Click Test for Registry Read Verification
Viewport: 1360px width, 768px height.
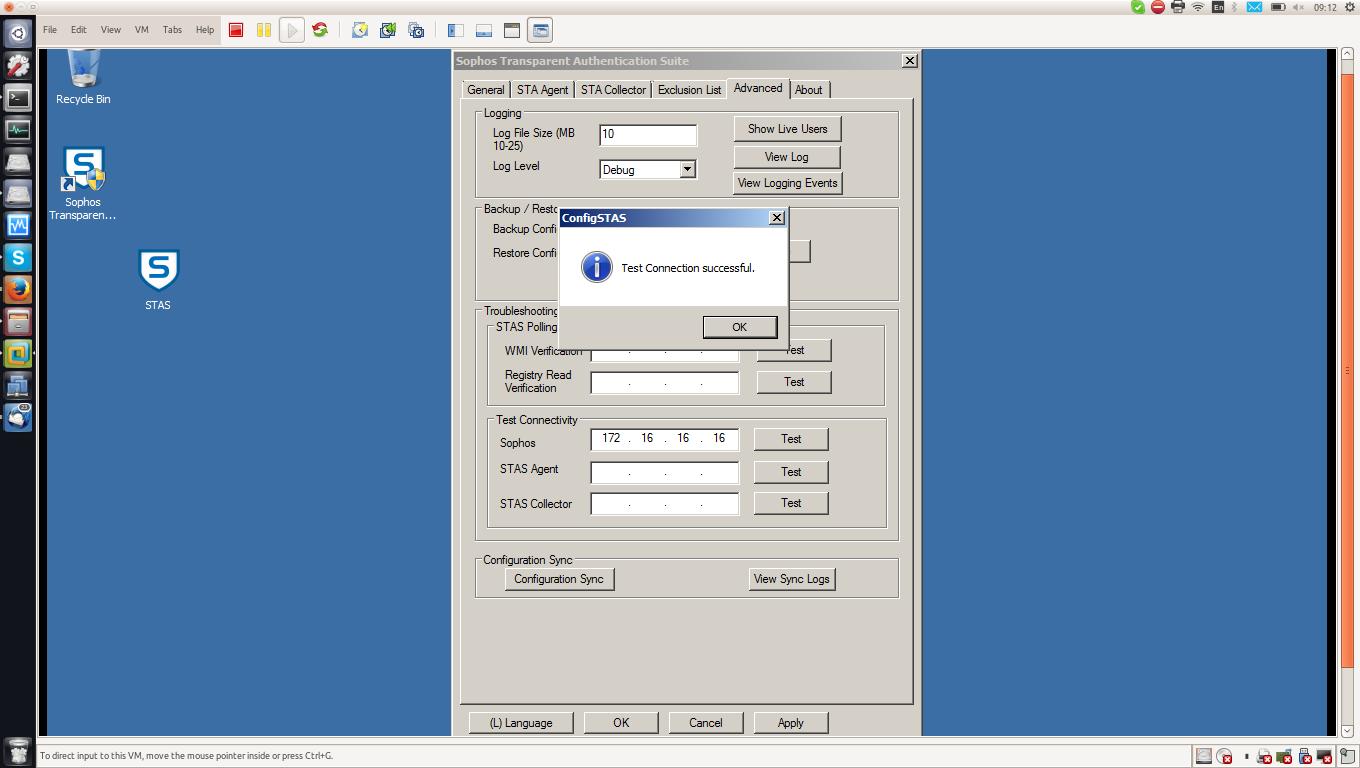(794, 382)
